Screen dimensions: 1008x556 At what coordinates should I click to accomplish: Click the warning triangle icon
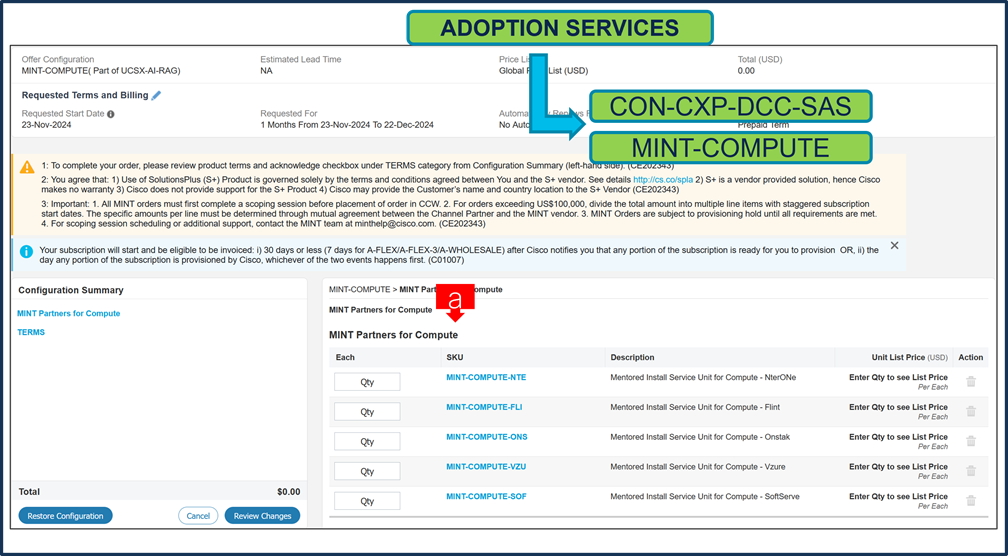(27, 167)
